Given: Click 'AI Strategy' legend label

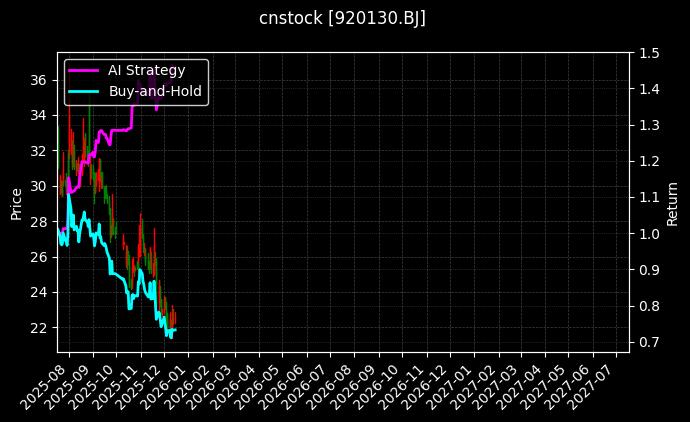Looking at the screenshot, I should (x=147, y=70).
